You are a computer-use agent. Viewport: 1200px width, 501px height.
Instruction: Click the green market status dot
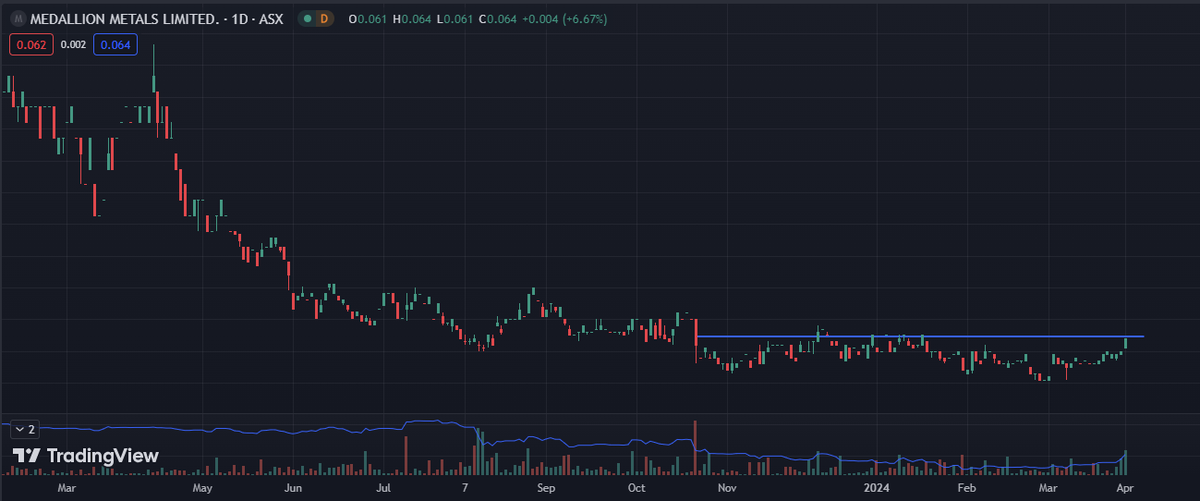[305, 19]
